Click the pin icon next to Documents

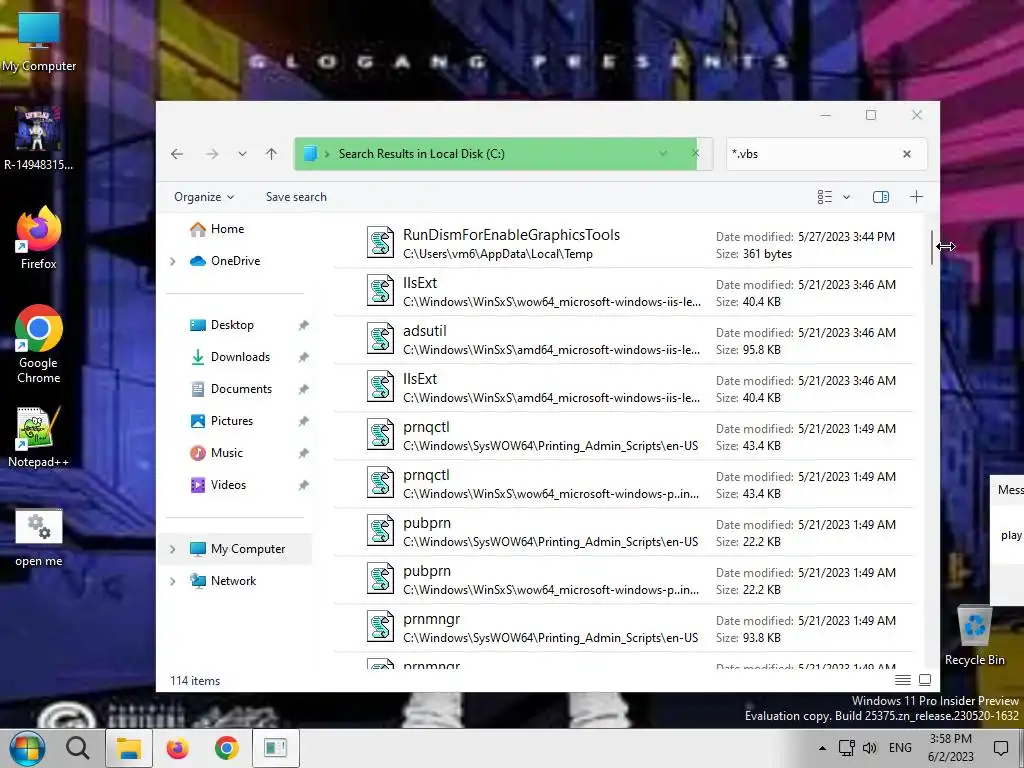tap(304, 389)
